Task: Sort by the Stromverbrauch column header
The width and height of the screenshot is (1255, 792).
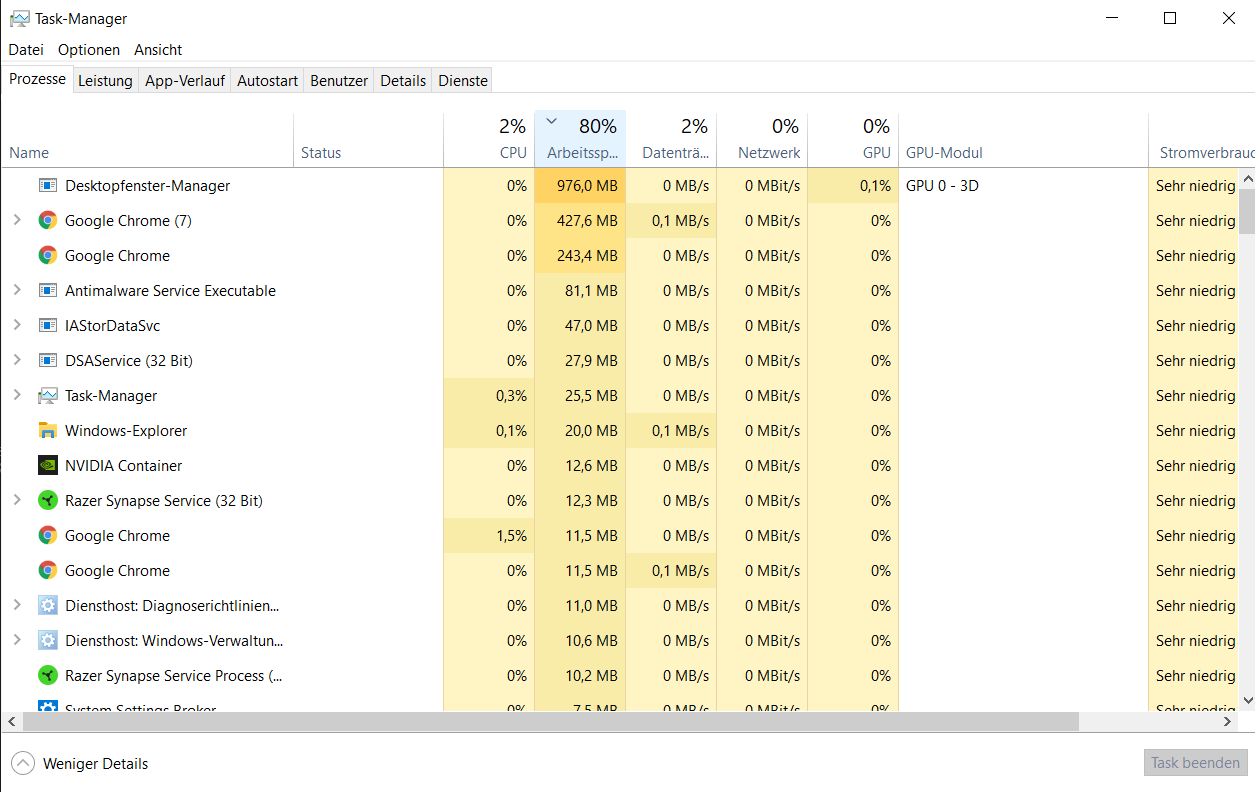Action: (x=1202, y=139)
